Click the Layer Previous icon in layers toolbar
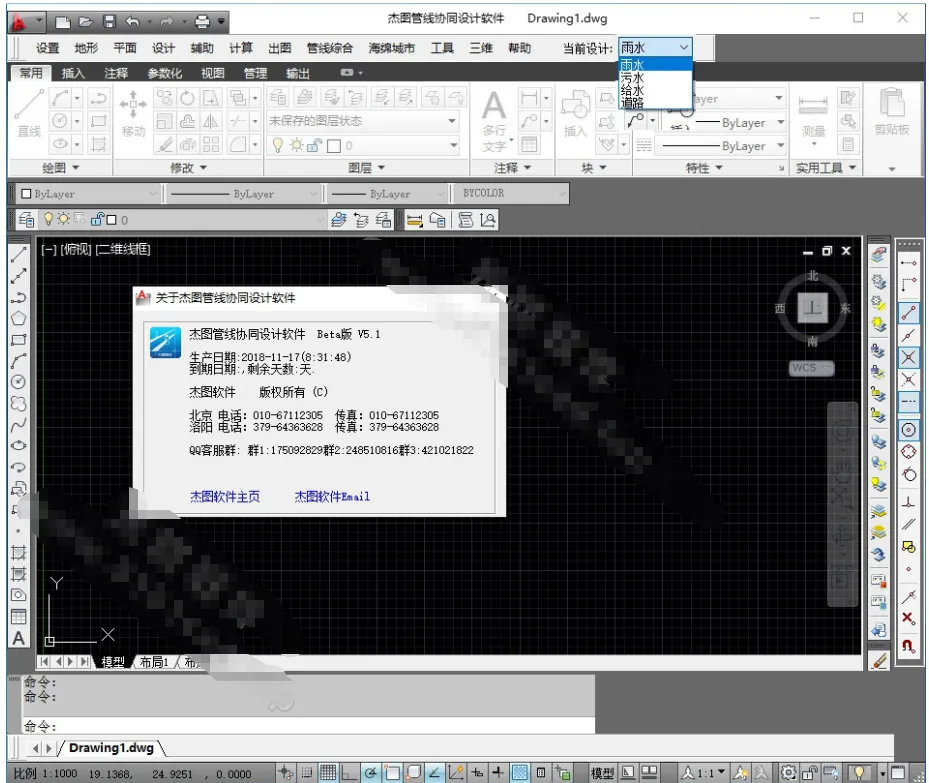 361,220
